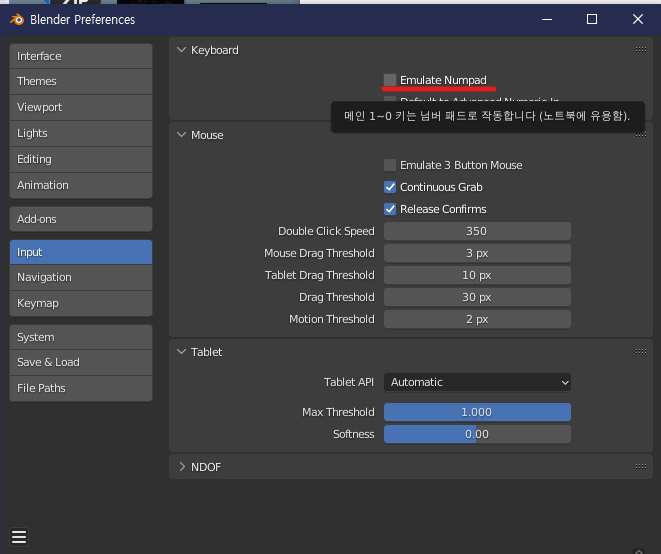The image size is (661, 554).
Task: Go to the Navigation tab
Action: click(81, 277)
